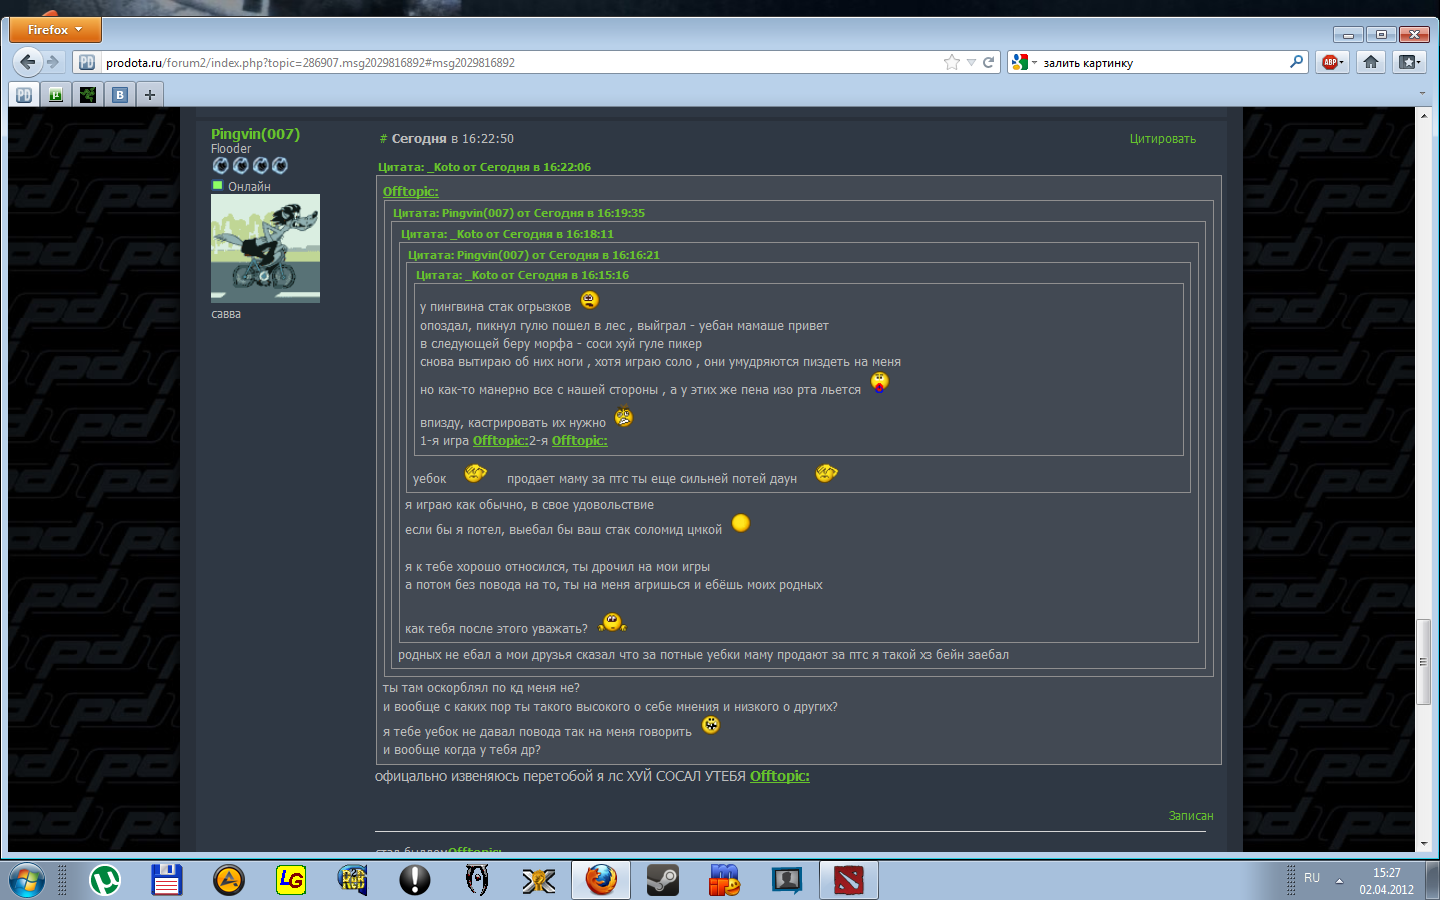Show hidden tray icons arrow
Image resolution: width=1440 pixels, height=900 pixels.
(x=1339, y=880)
